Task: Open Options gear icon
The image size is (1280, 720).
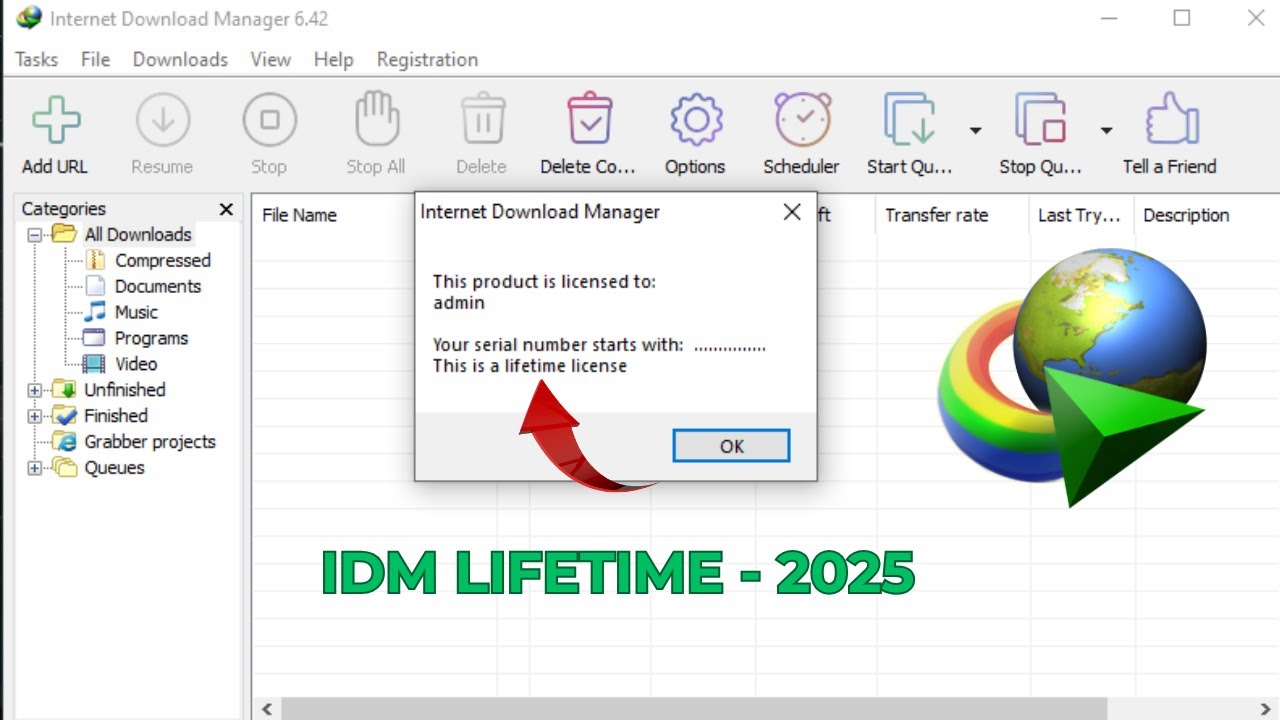Action: point(696,121)
